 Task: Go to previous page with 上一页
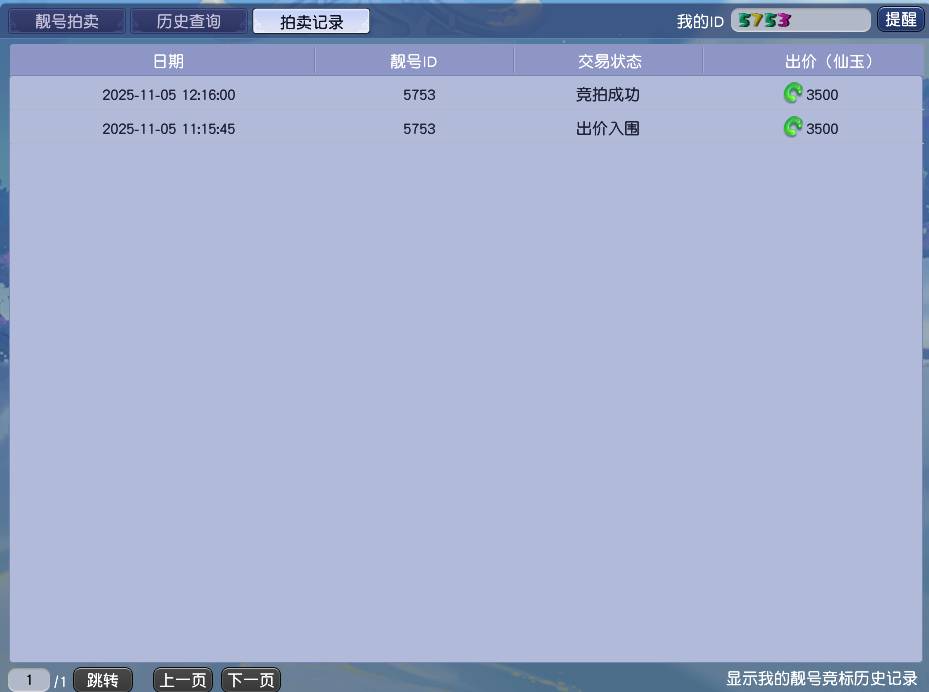182,680
